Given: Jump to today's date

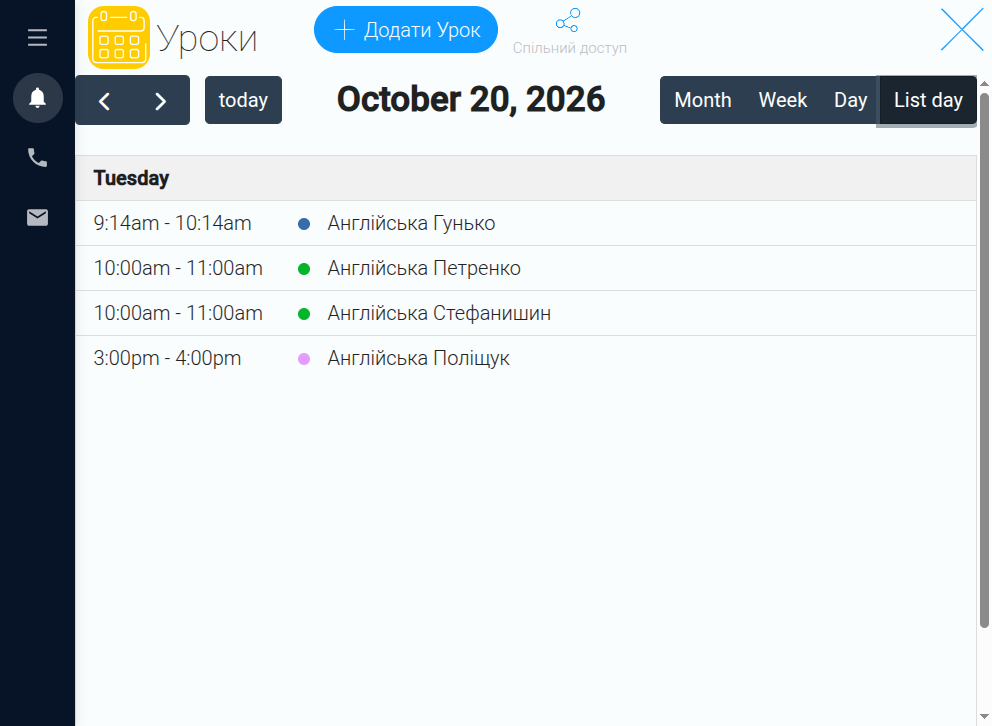Looking at the screenshot, I should pos(243,100).
